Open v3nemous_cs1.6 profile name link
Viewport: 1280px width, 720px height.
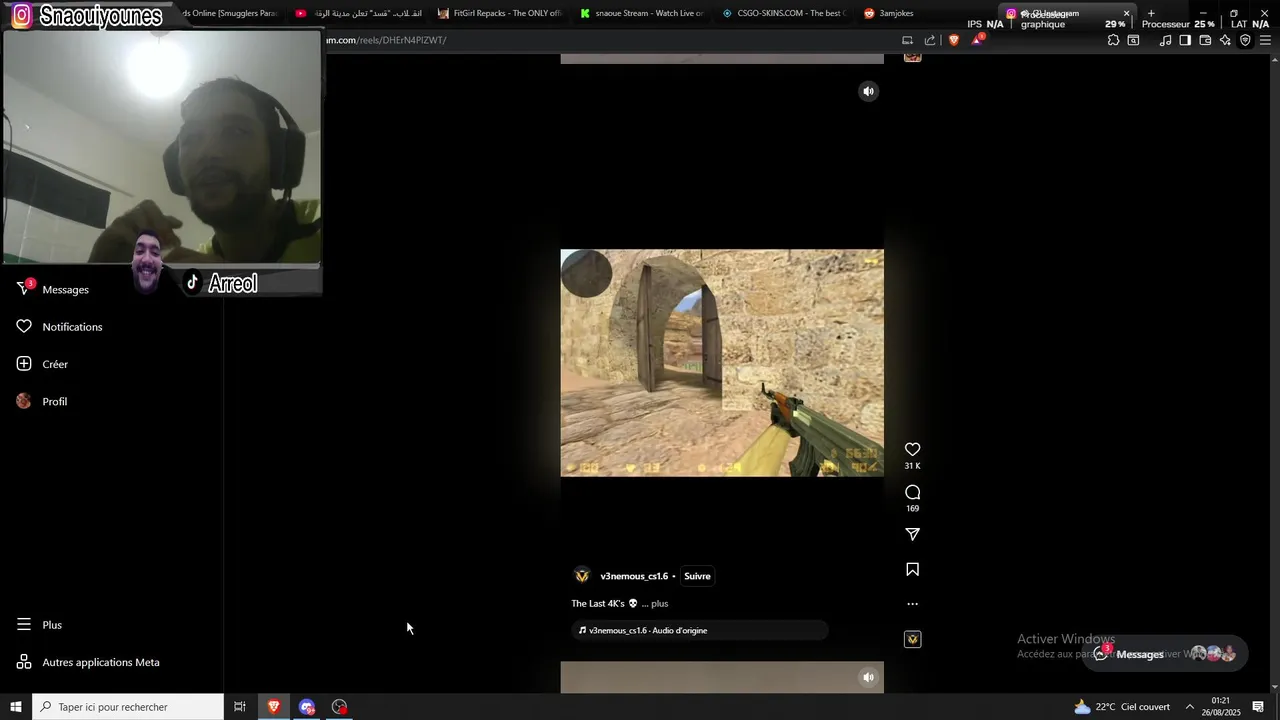click(x=634, y=576)
